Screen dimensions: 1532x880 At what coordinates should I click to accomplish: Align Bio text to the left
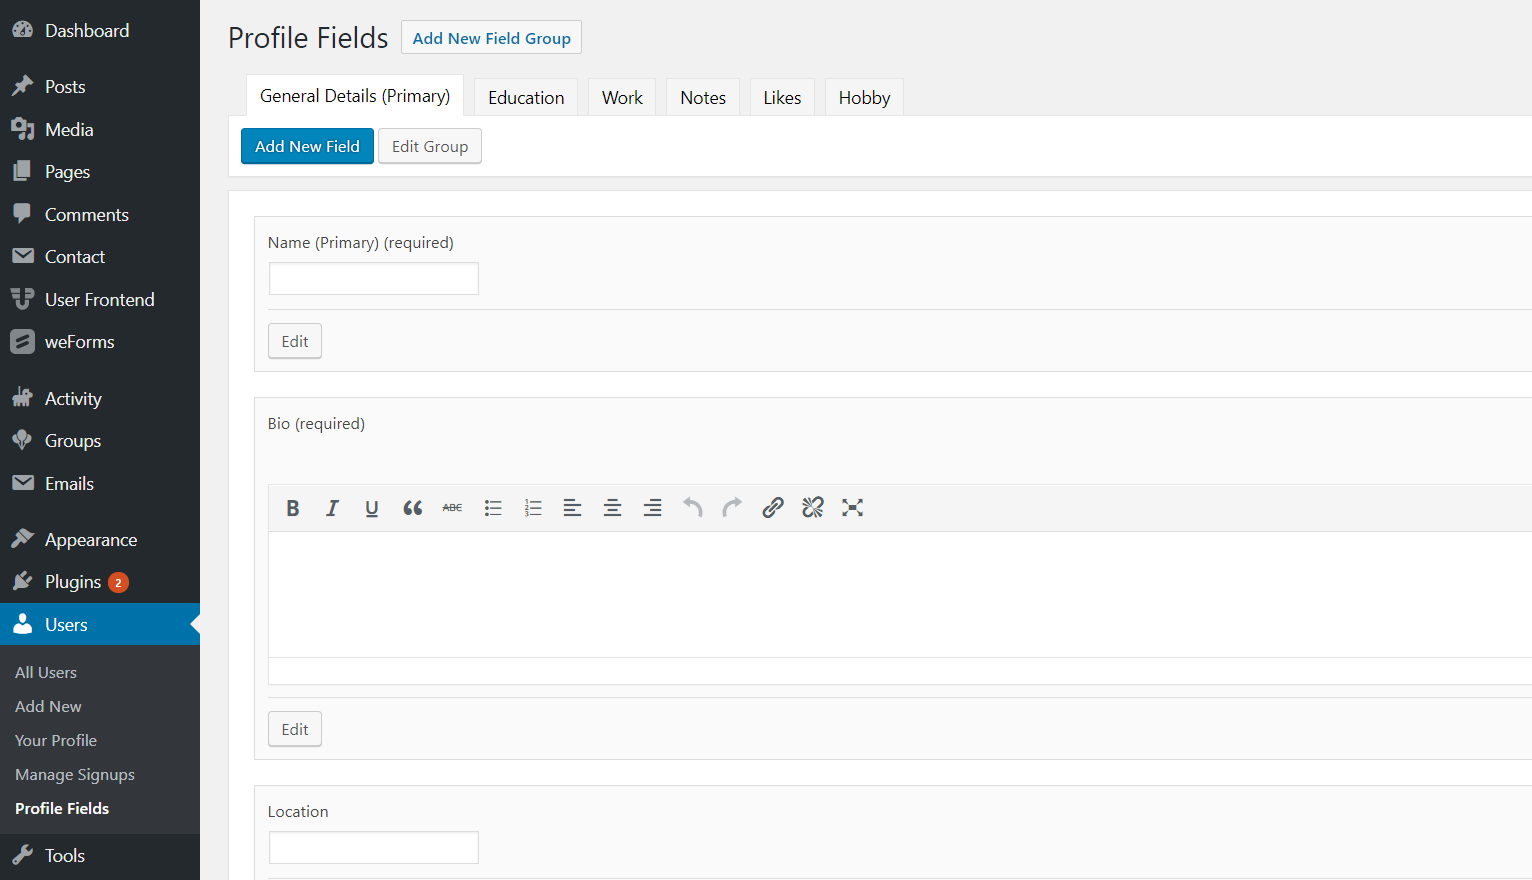(572, 508)
